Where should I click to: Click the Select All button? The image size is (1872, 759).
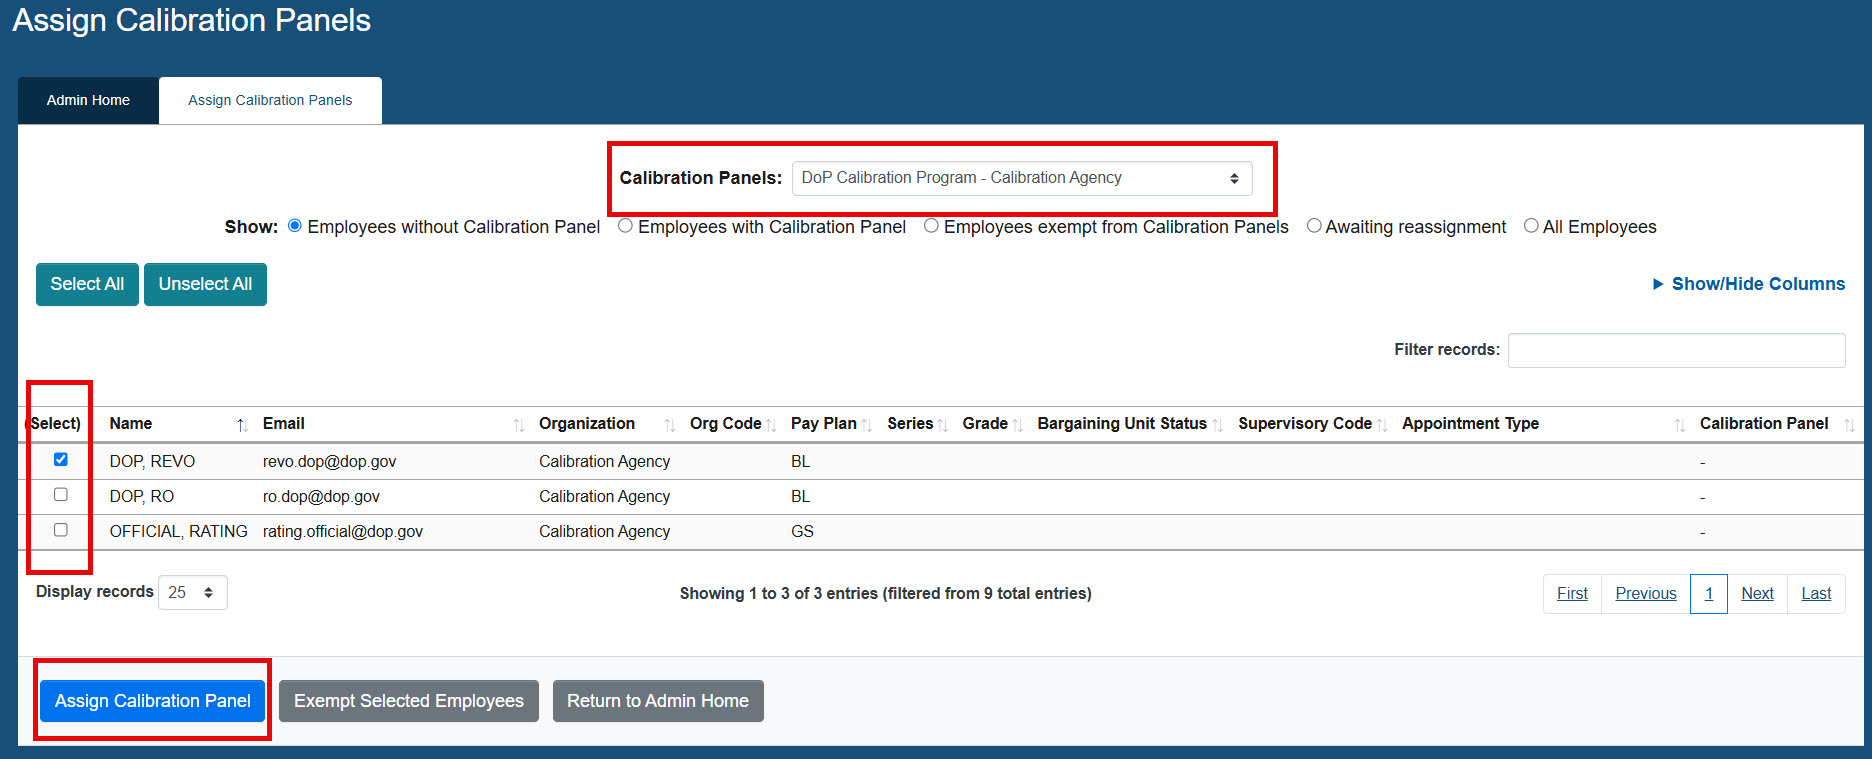click(x=87, y=284)
